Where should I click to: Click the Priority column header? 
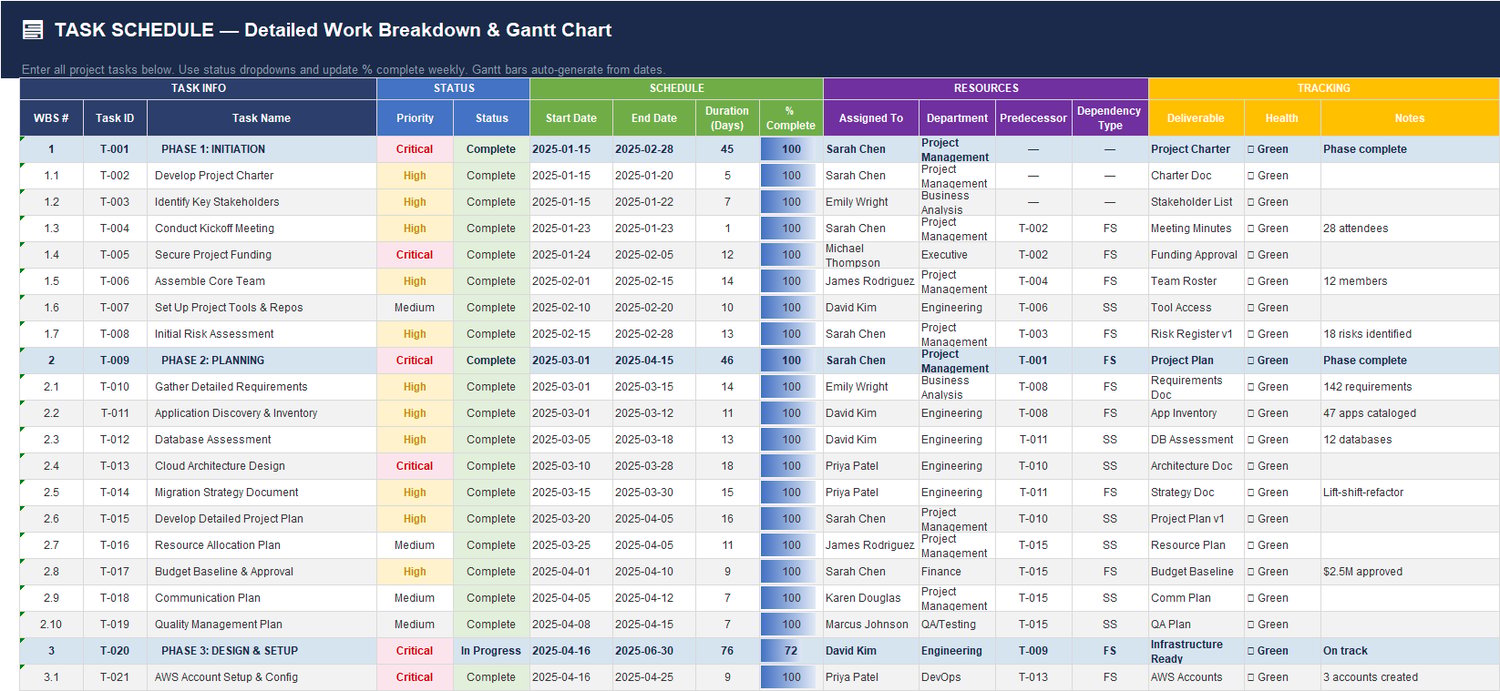click(415, 118)
